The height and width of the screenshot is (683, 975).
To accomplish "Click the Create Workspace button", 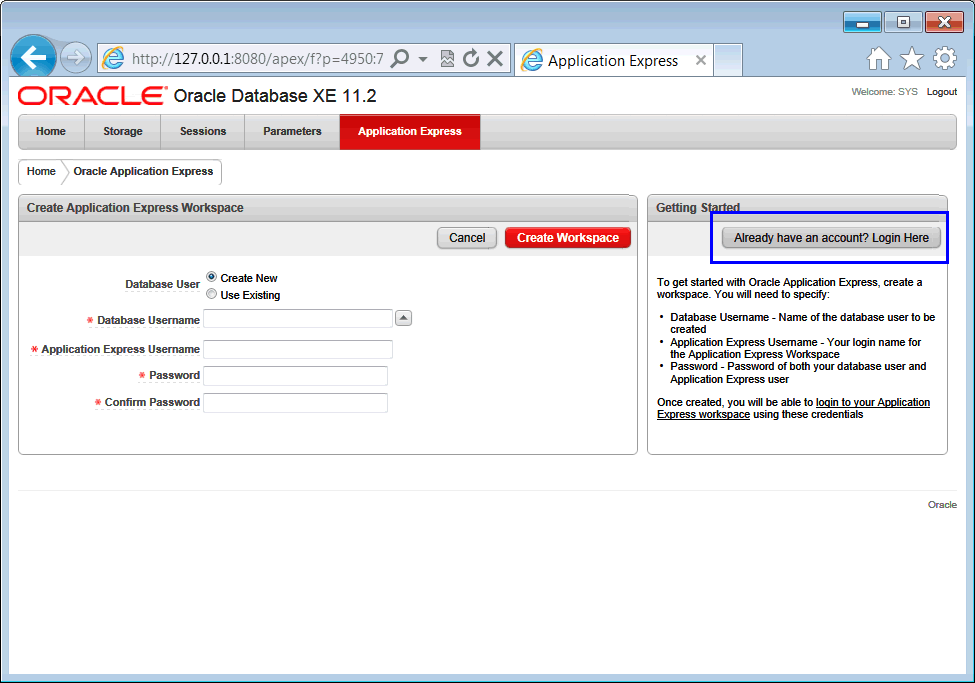I will click(x=568, y=238).
